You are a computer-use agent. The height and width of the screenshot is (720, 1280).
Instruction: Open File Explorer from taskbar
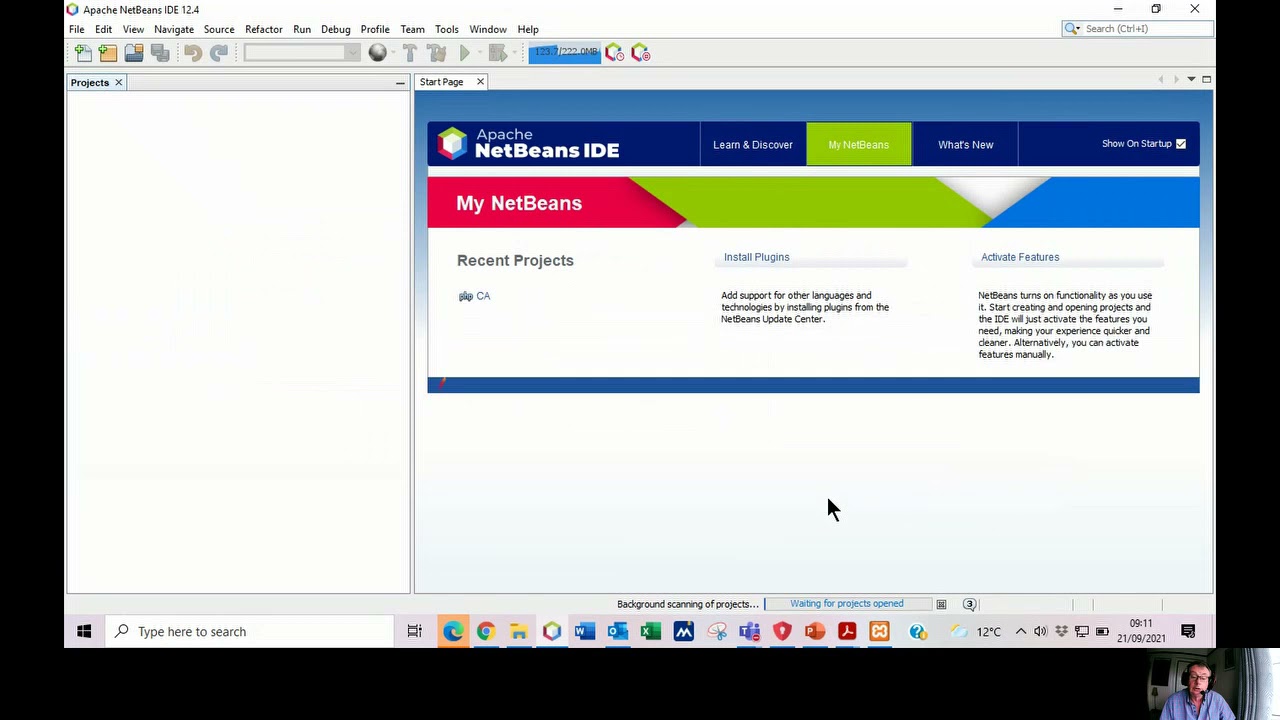pos(519,631)
